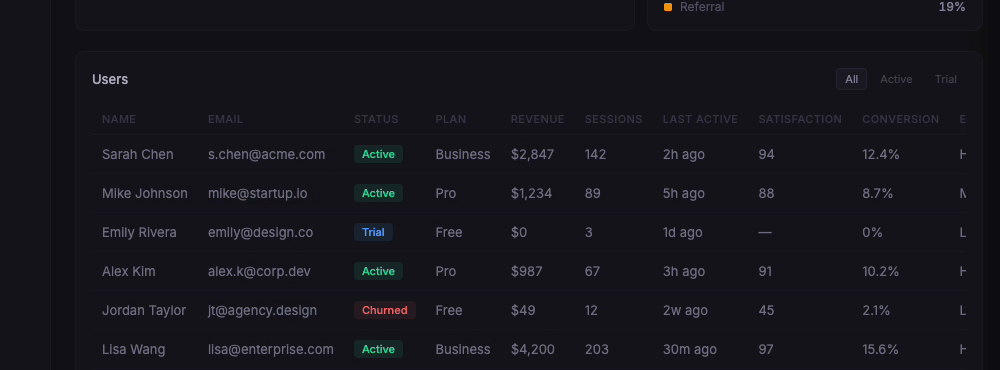Click email mike@startup.io

pos(258,193)
